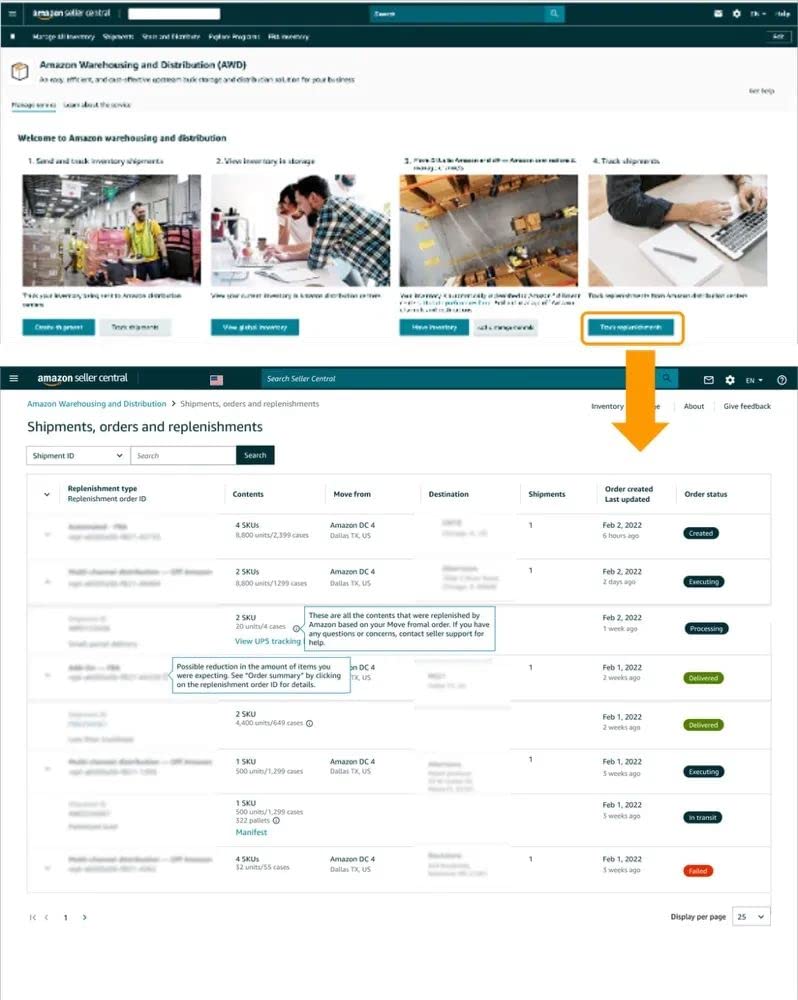This screenshot has width=798, height=1000.
Task: Open the Display per page dropdown
Action: [x=751, y=916]
